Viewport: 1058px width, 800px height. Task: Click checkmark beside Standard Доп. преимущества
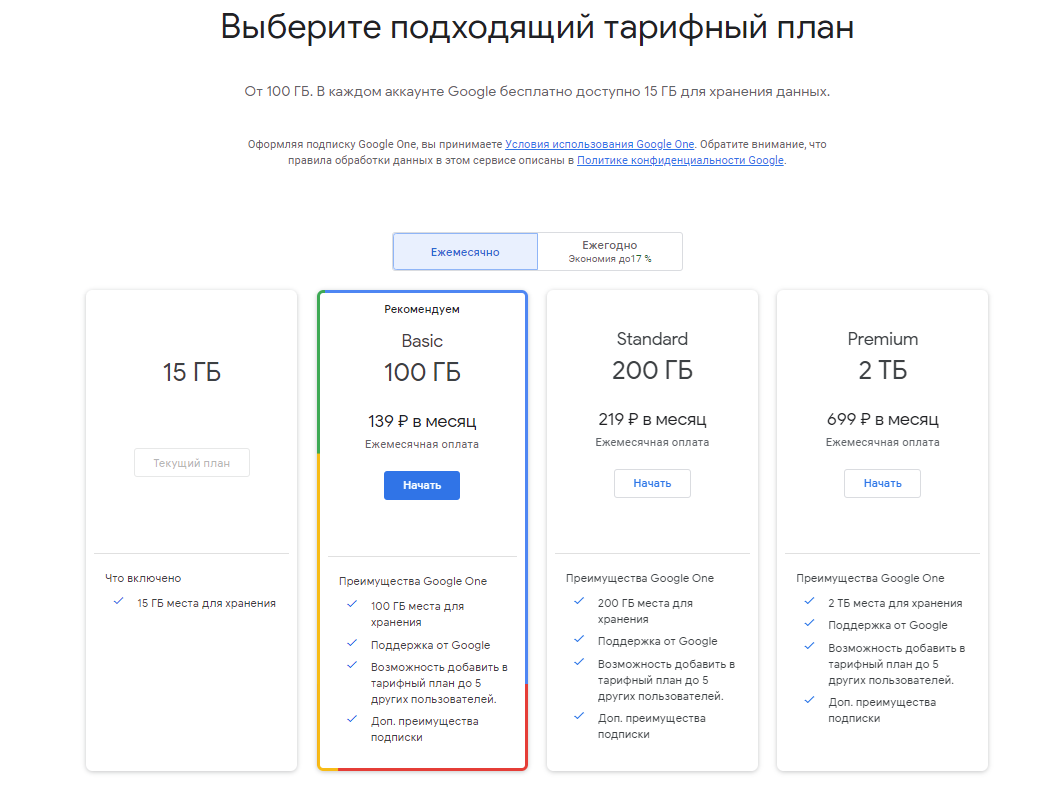(x=579, y=716)
